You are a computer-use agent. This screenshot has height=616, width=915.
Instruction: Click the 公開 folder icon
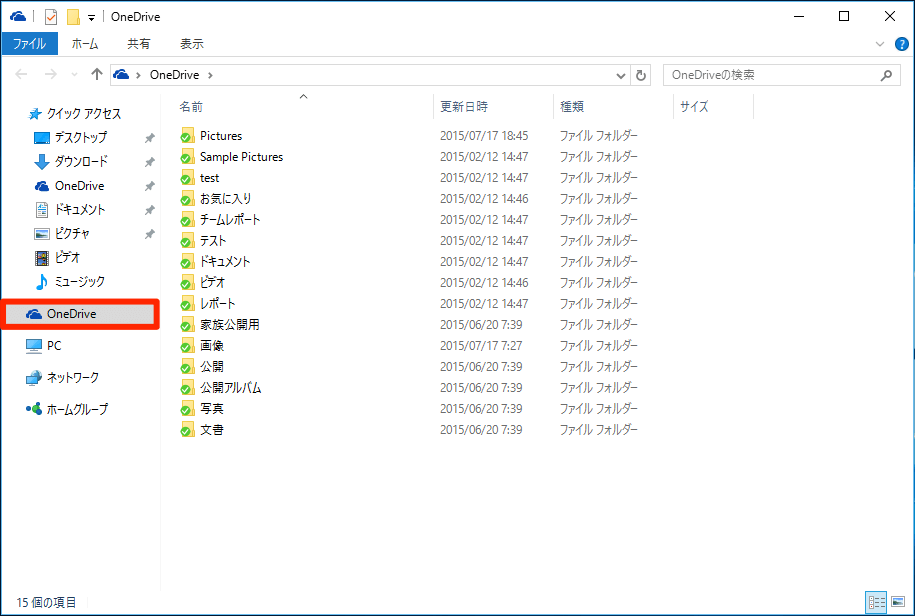pos(187,367)
